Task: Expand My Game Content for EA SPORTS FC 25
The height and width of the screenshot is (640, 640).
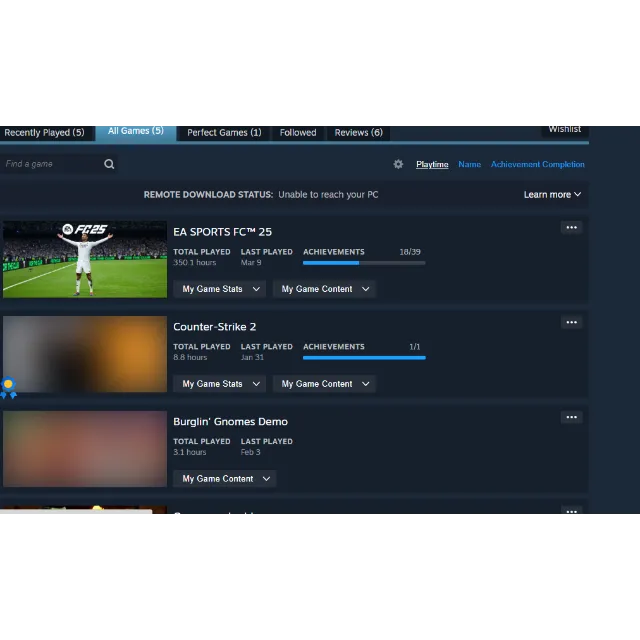Action: [324, 289]
